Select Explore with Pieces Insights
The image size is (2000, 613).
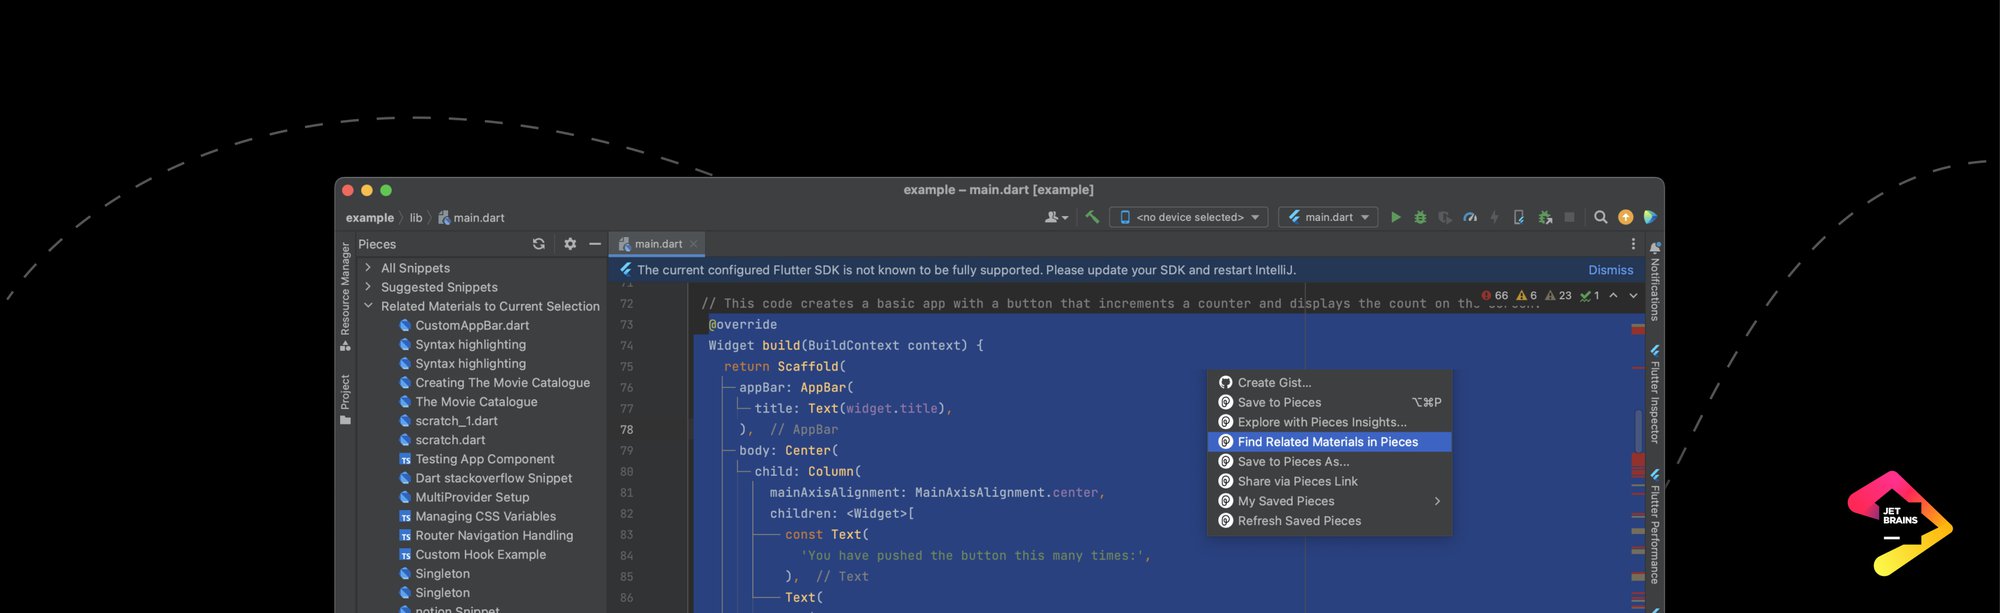(1329, 422)
